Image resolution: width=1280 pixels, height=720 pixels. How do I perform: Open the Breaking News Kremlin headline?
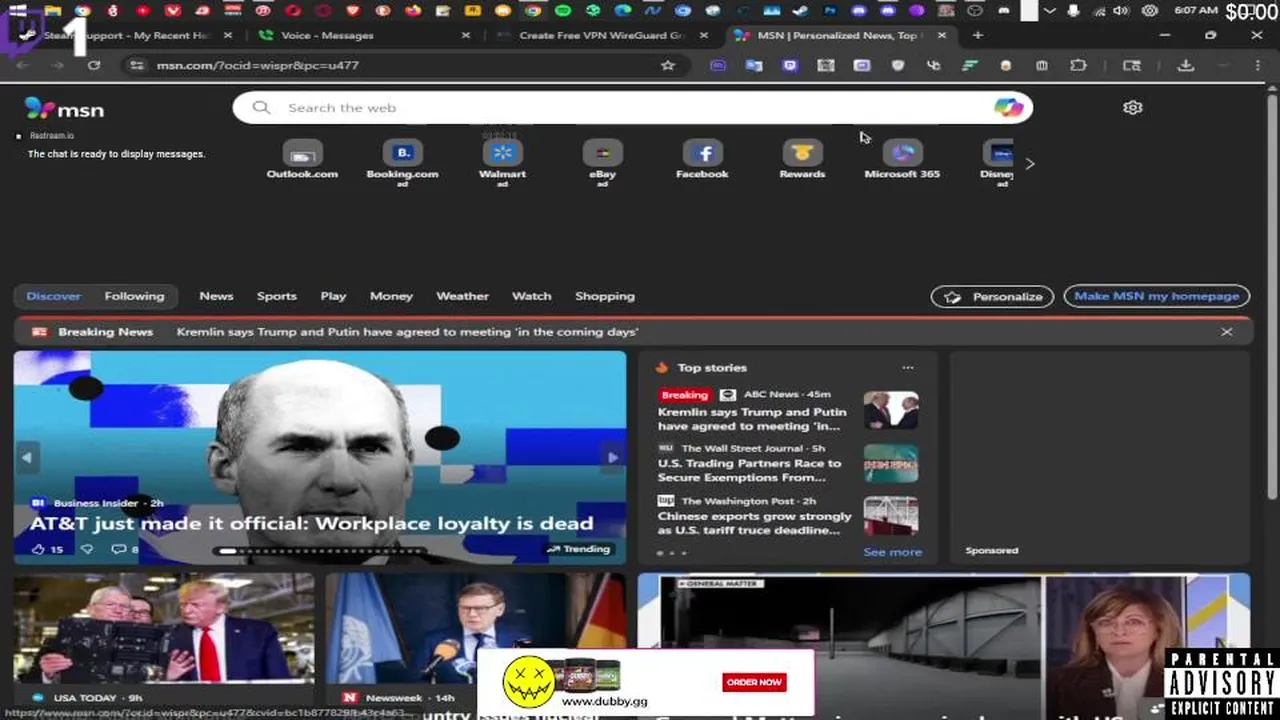[407, 332]
